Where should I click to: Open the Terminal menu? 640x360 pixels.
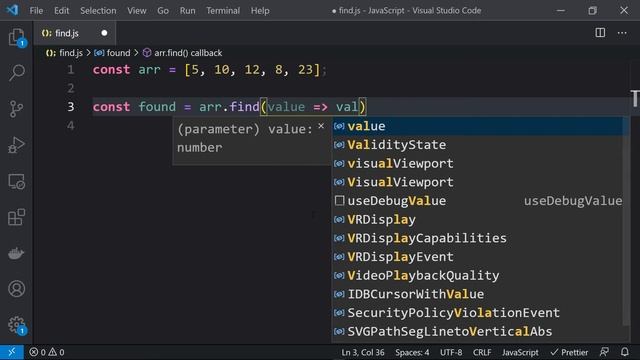223,11
